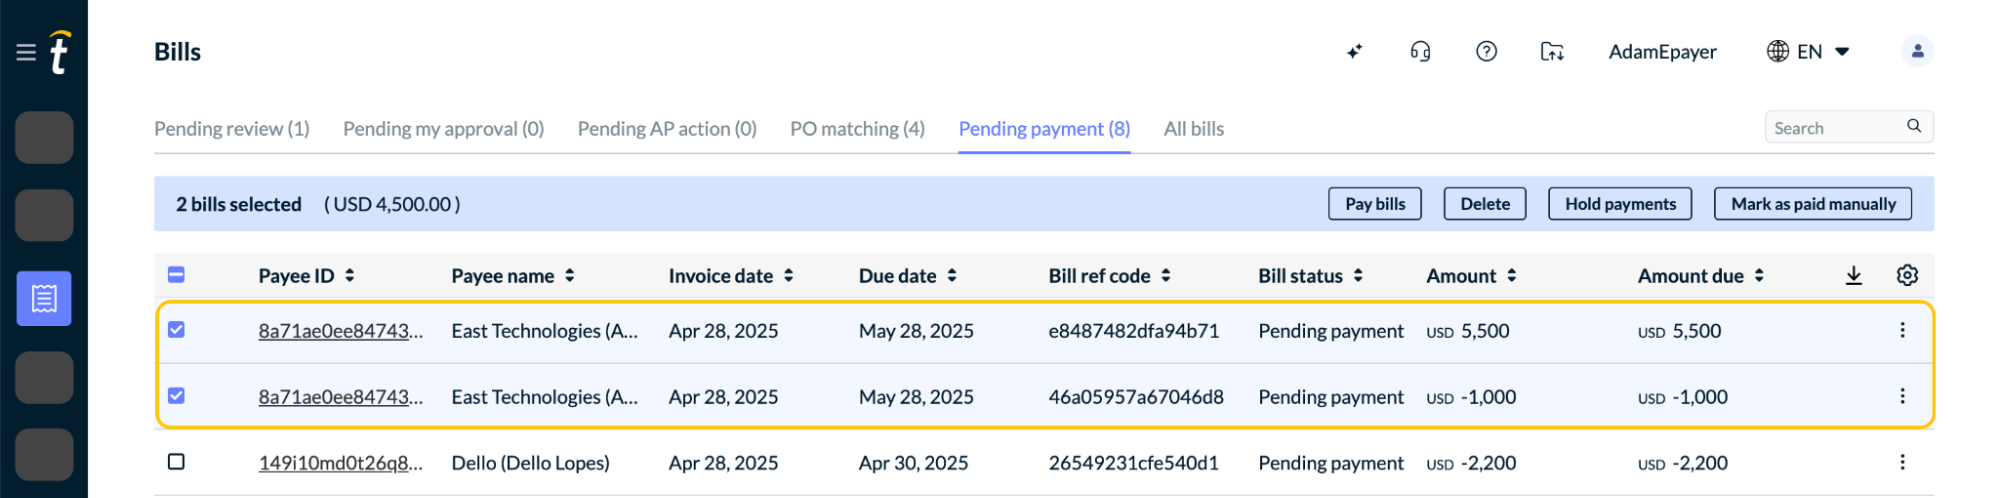
Task: Download the bills table as file
Action: [x=1853, y=275]
